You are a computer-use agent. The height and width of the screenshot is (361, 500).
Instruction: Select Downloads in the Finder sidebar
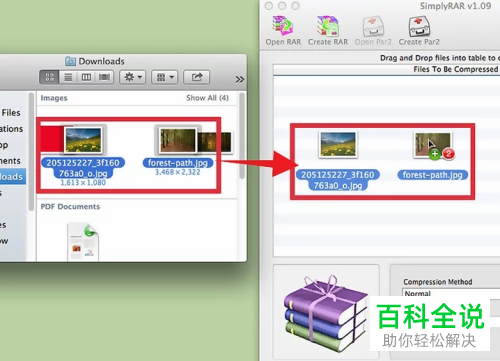(x=13, y=177)
